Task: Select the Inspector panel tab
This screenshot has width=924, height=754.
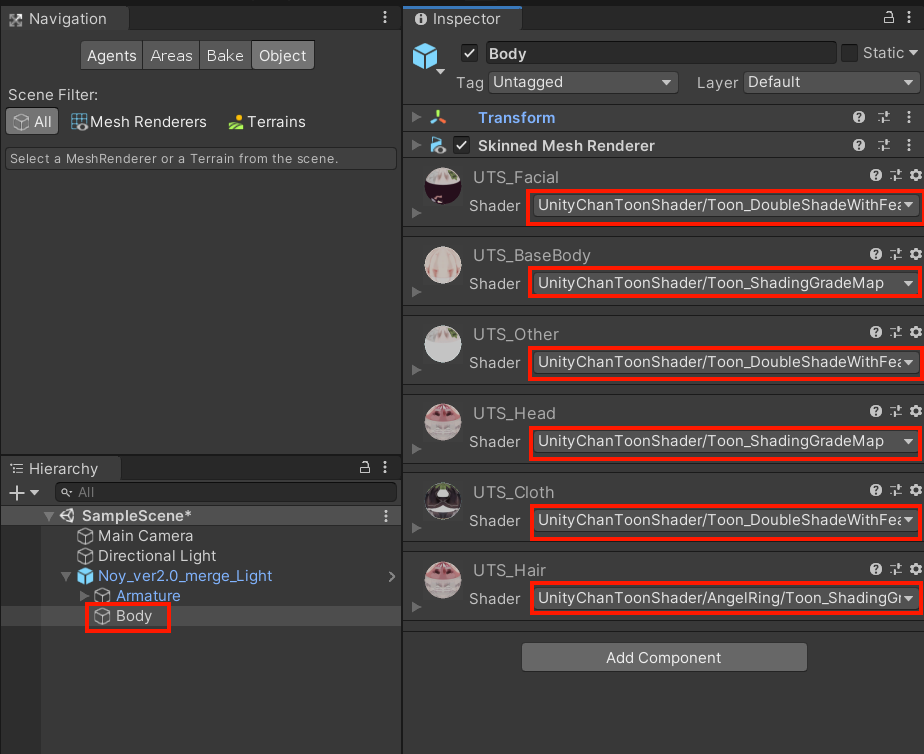Action: (463, 19)
